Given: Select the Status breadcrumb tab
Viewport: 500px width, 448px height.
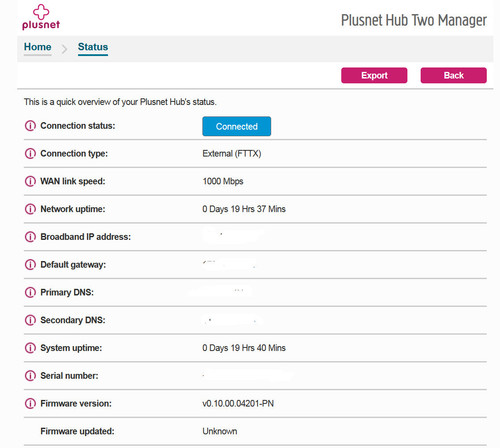Looking at the screenshot, I should point(93,47).
